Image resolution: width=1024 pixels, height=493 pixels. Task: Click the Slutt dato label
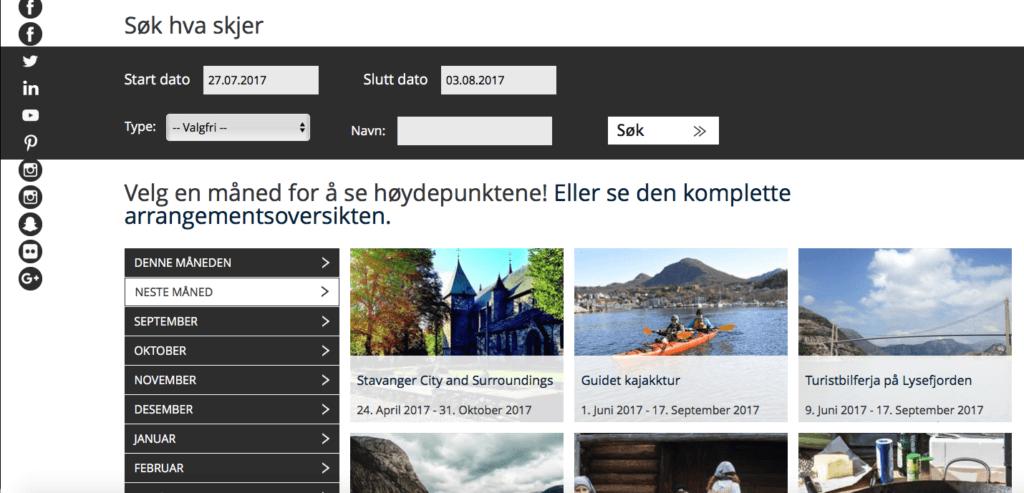pyautogui.click(x=395, y=80)
